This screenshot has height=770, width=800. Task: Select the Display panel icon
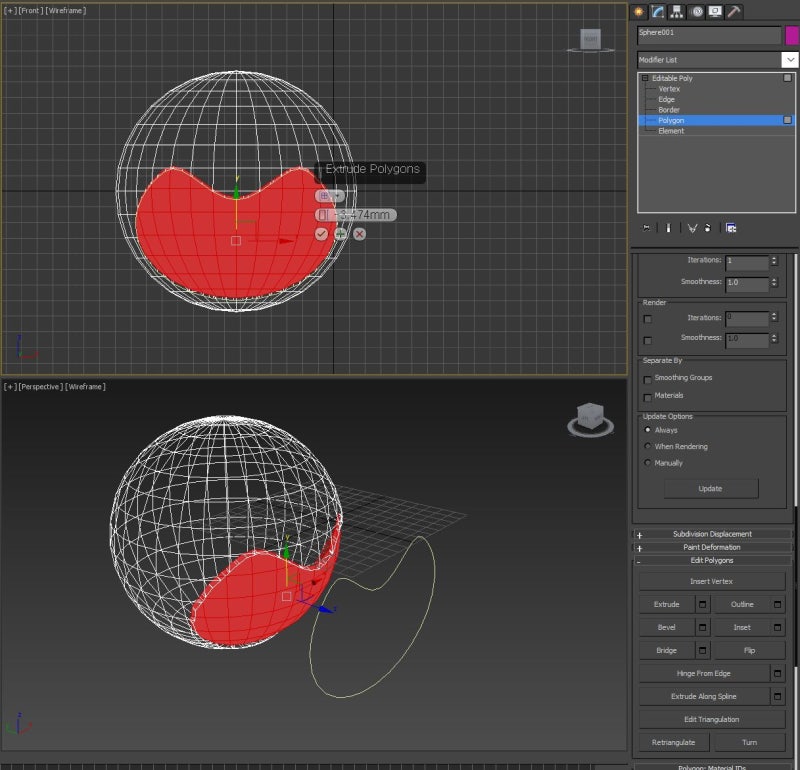point(714,11)
